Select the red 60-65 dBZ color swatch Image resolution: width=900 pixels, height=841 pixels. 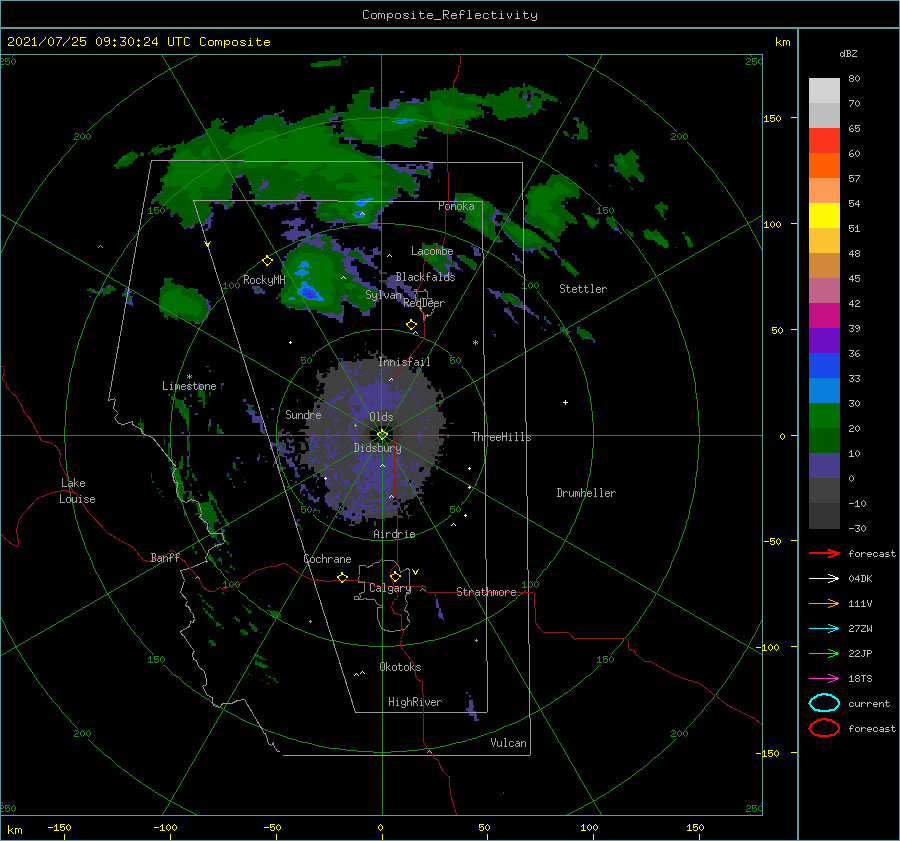824,141
